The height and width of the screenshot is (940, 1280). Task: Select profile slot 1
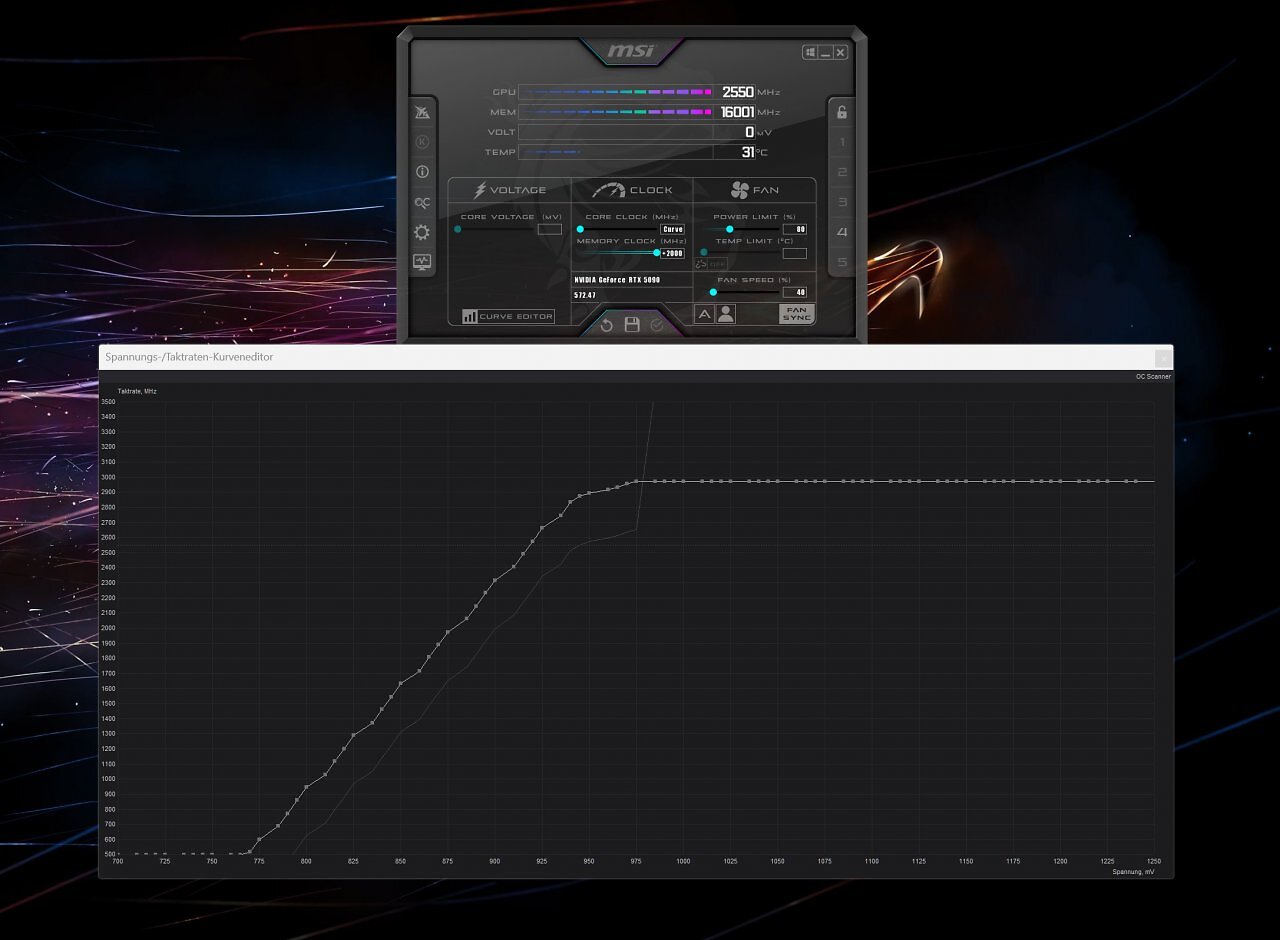pos(842,142)
